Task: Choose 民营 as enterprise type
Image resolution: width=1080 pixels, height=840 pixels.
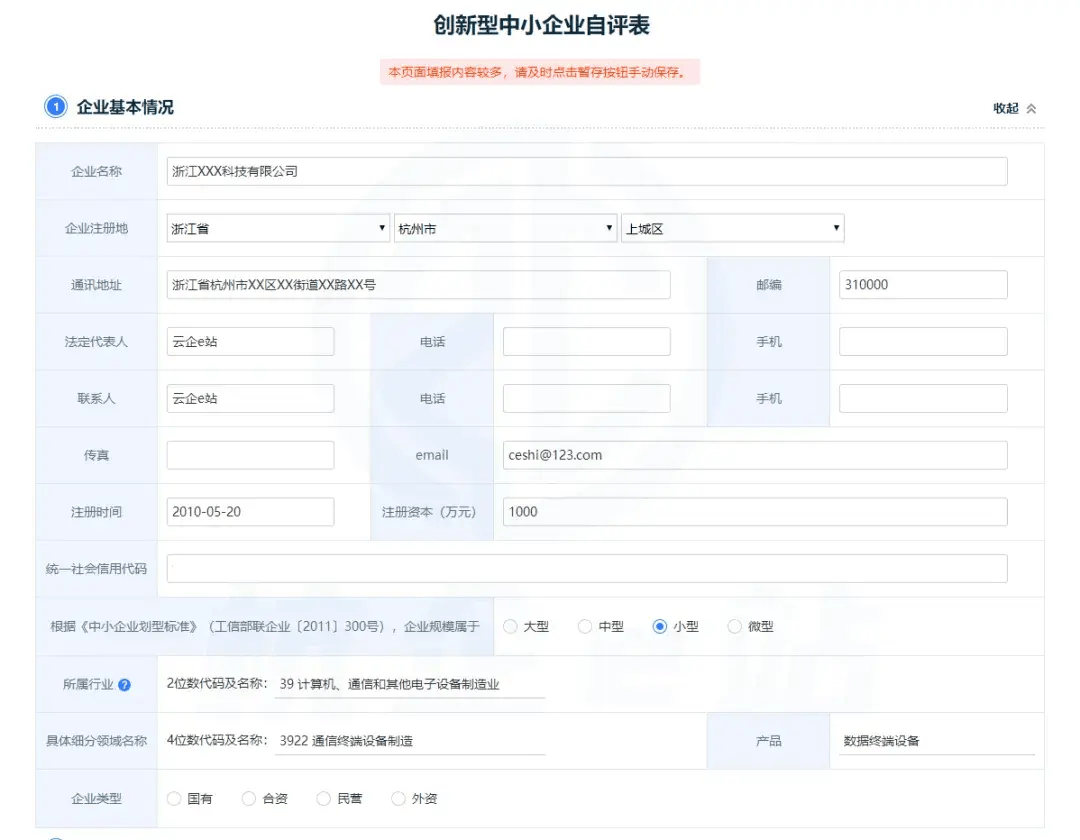Action: point(323,799)
